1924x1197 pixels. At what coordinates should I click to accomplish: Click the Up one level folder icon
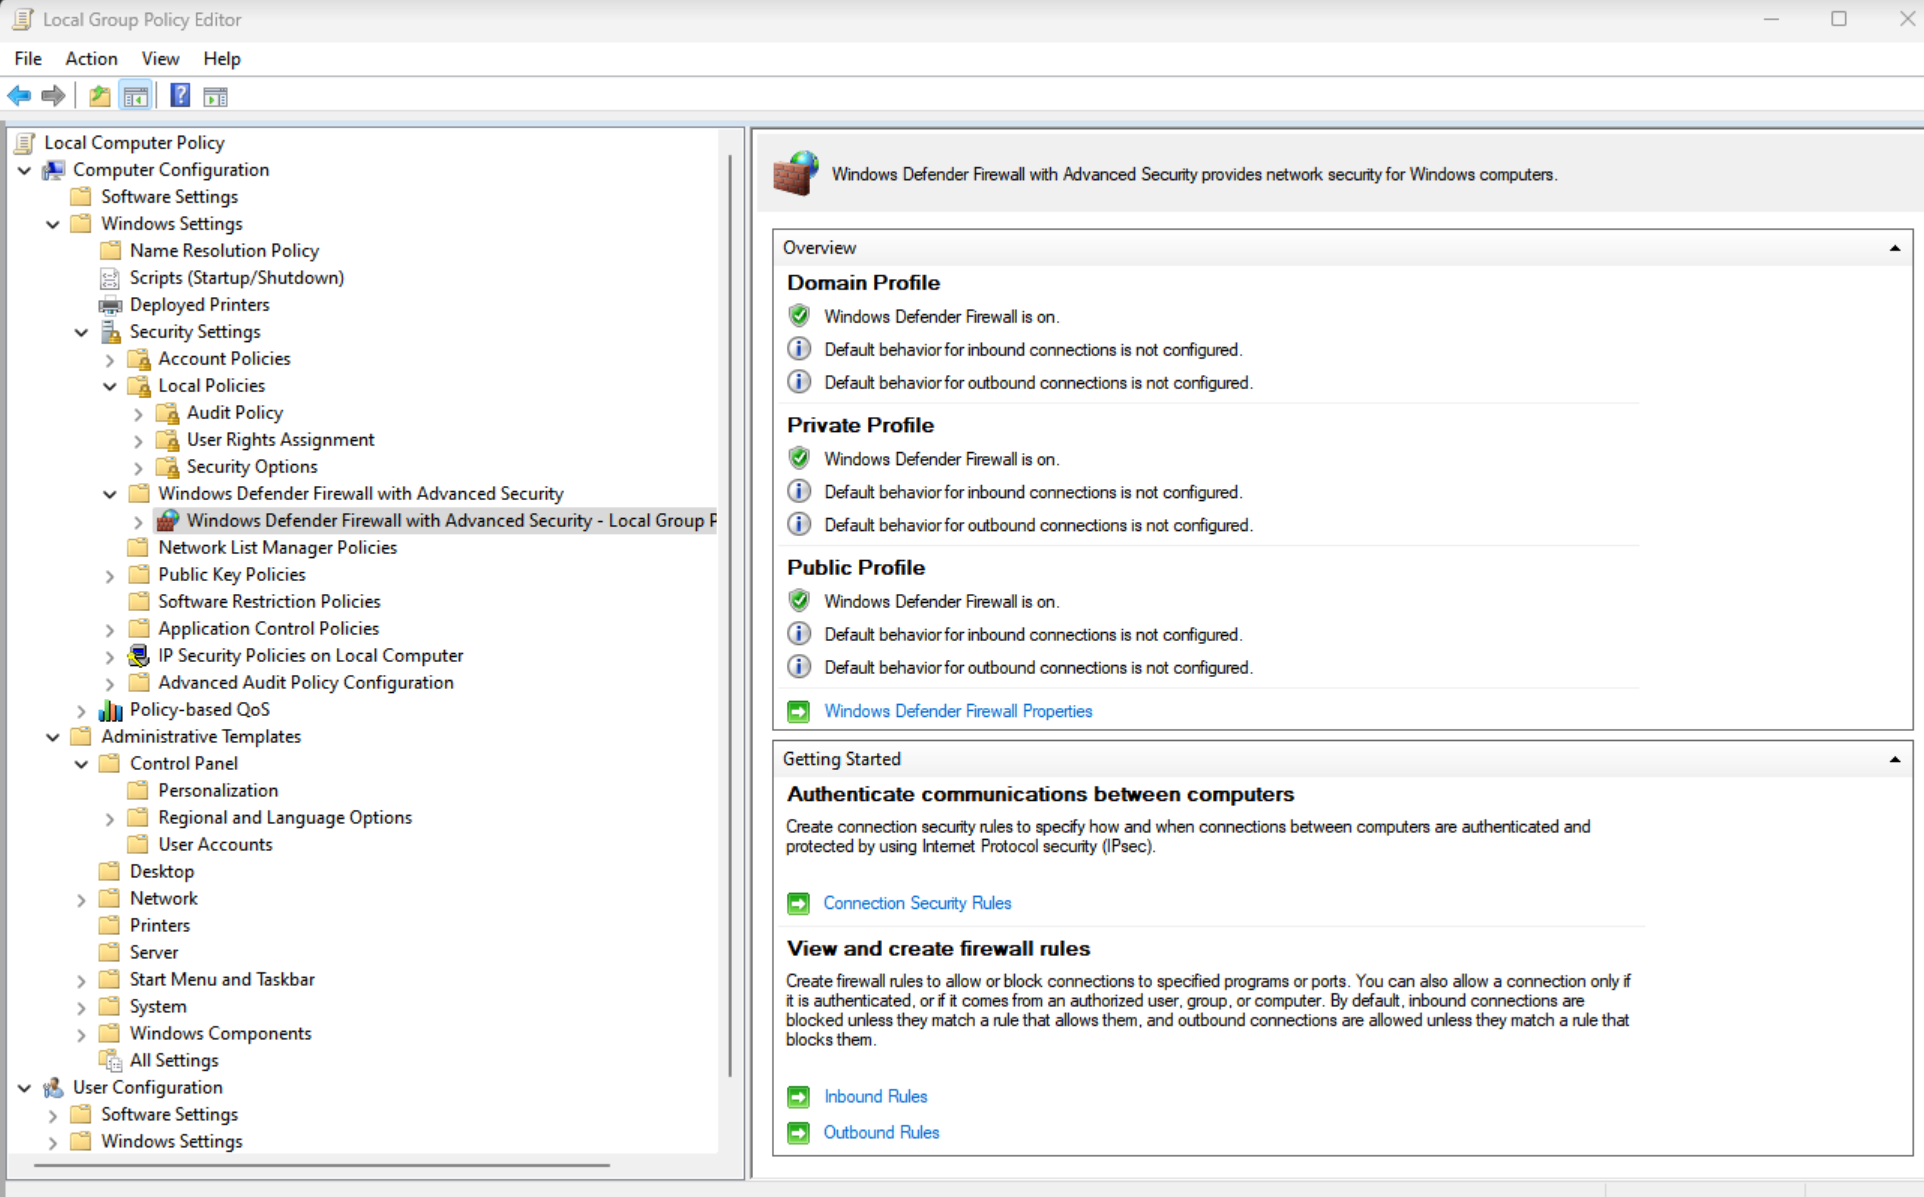tap(99, 96)
